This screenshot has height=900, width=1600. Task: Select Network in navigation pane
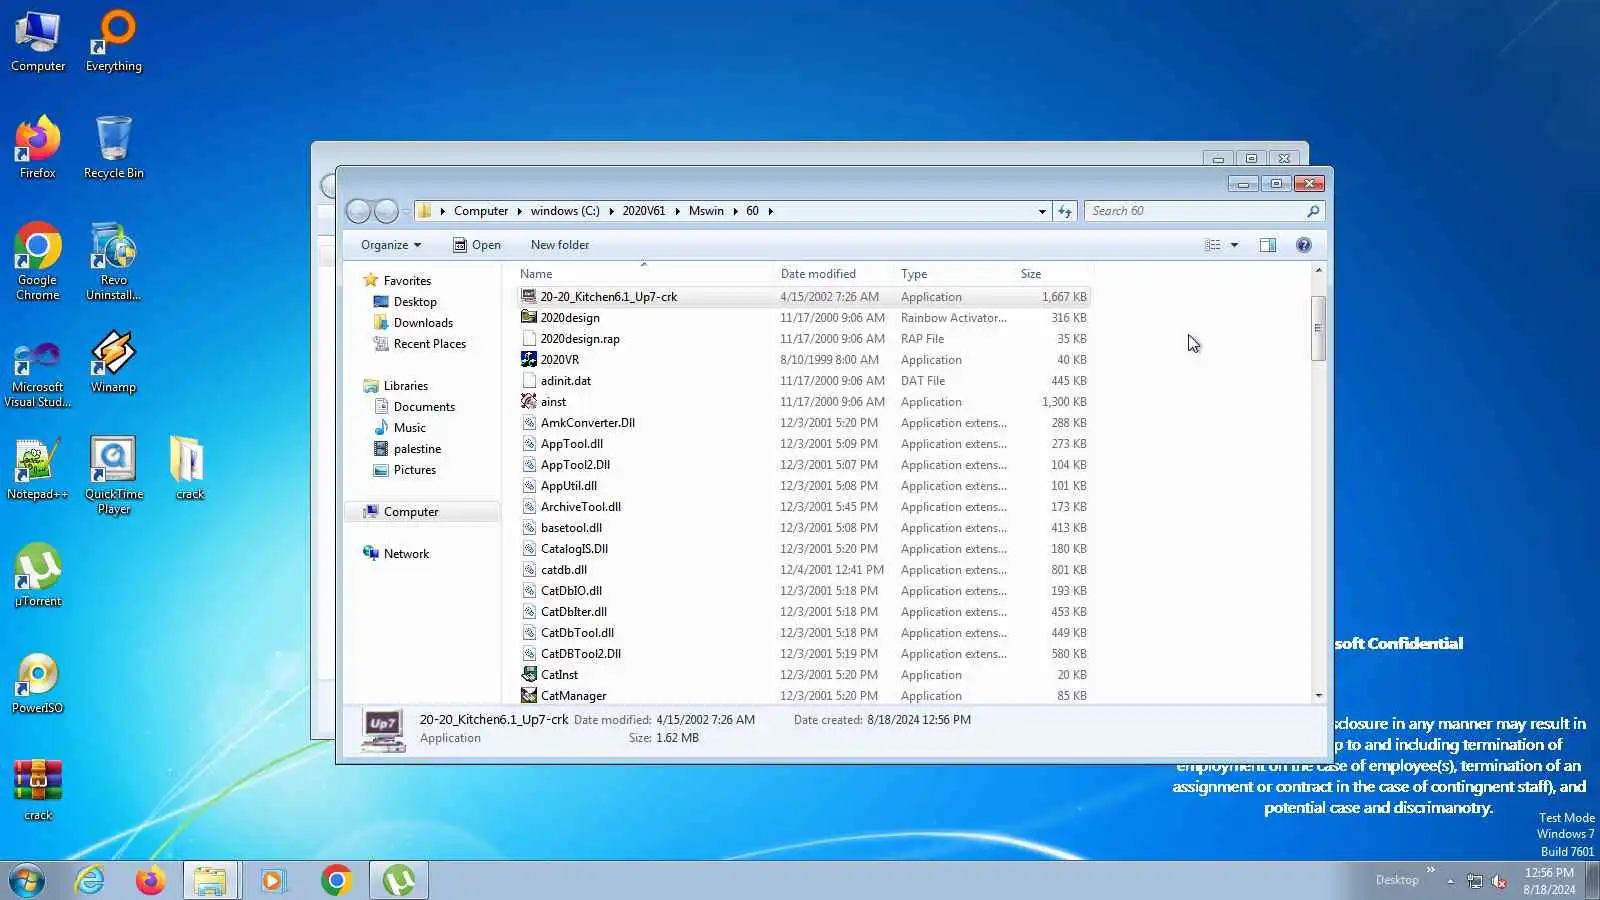(x=406, y=554)
